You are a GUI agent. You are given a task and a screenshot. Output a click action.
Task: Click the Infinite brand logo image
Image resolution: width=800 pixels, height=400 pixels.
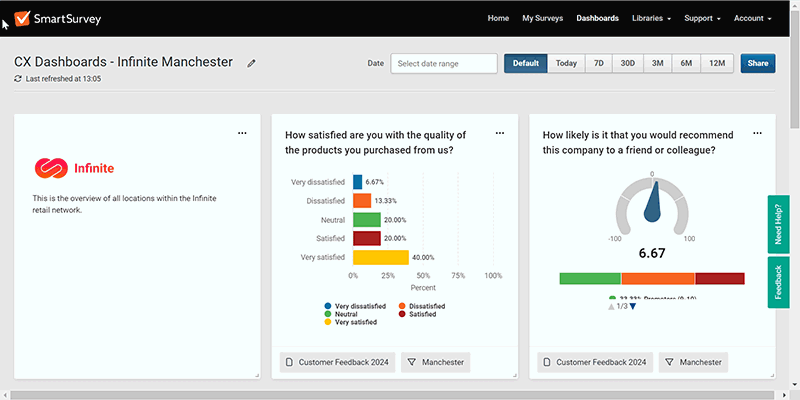coord(74,168)
